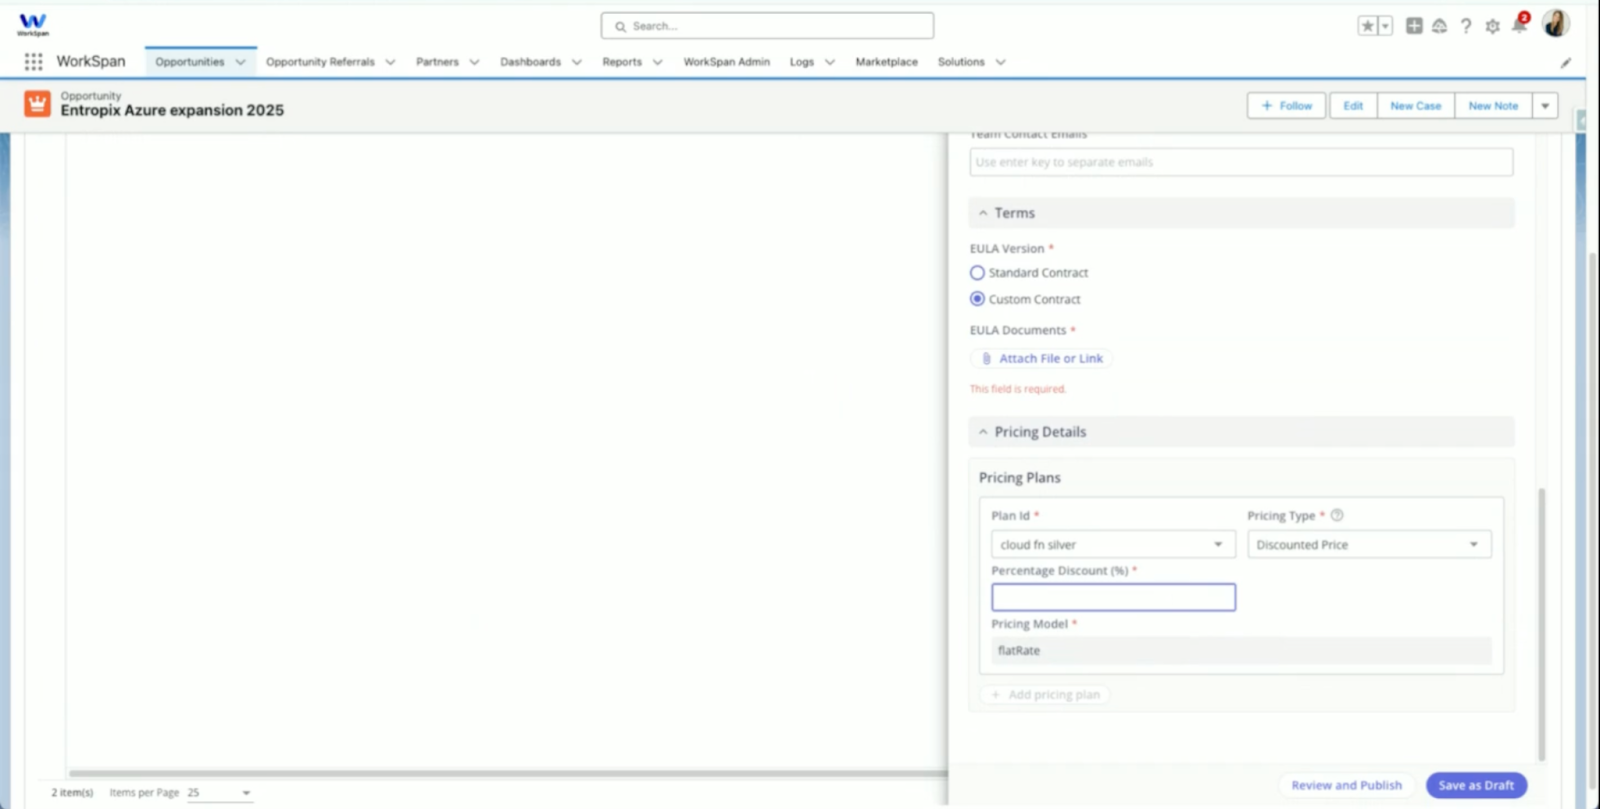Viewport: 1600px width, 809px height.
Task: Click the panel vertical scrollbar
Action: click(1541, 624)
